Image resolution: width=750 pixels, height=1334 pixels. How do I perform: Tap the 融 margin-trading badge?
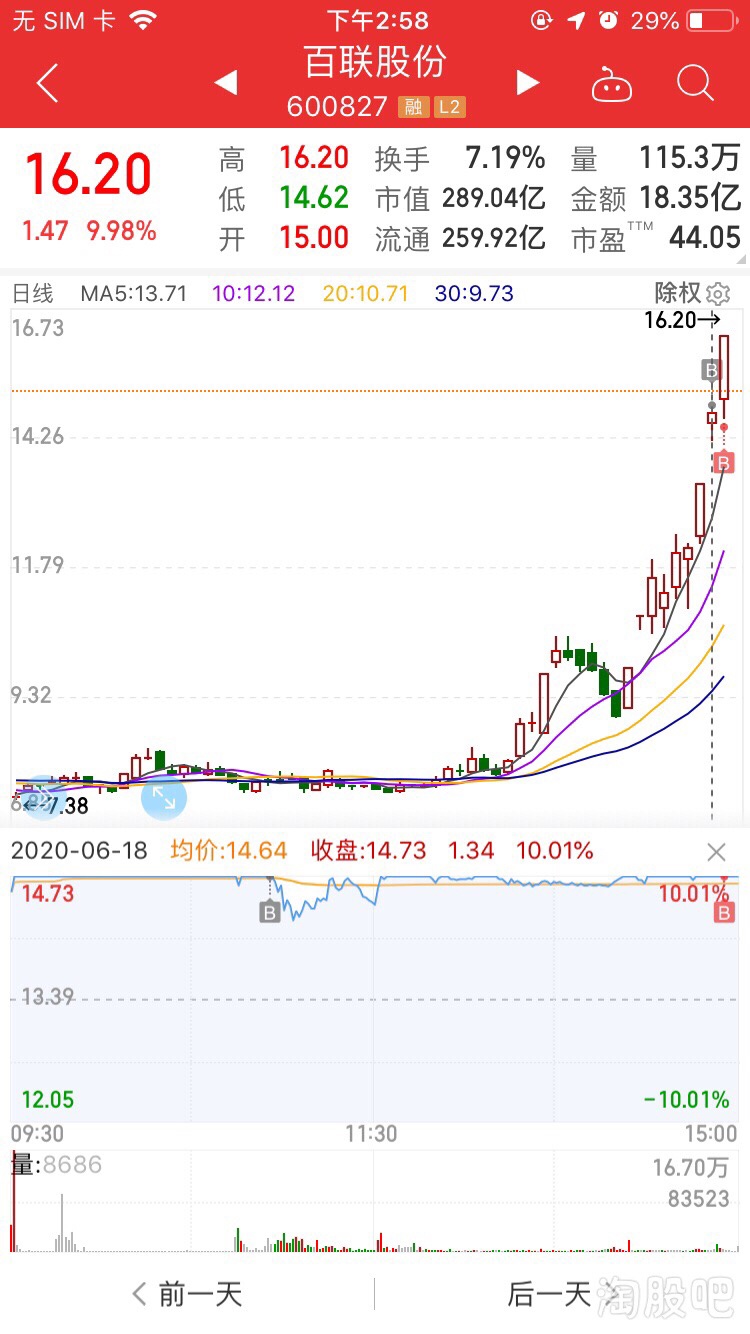click(x=413, y=106)
